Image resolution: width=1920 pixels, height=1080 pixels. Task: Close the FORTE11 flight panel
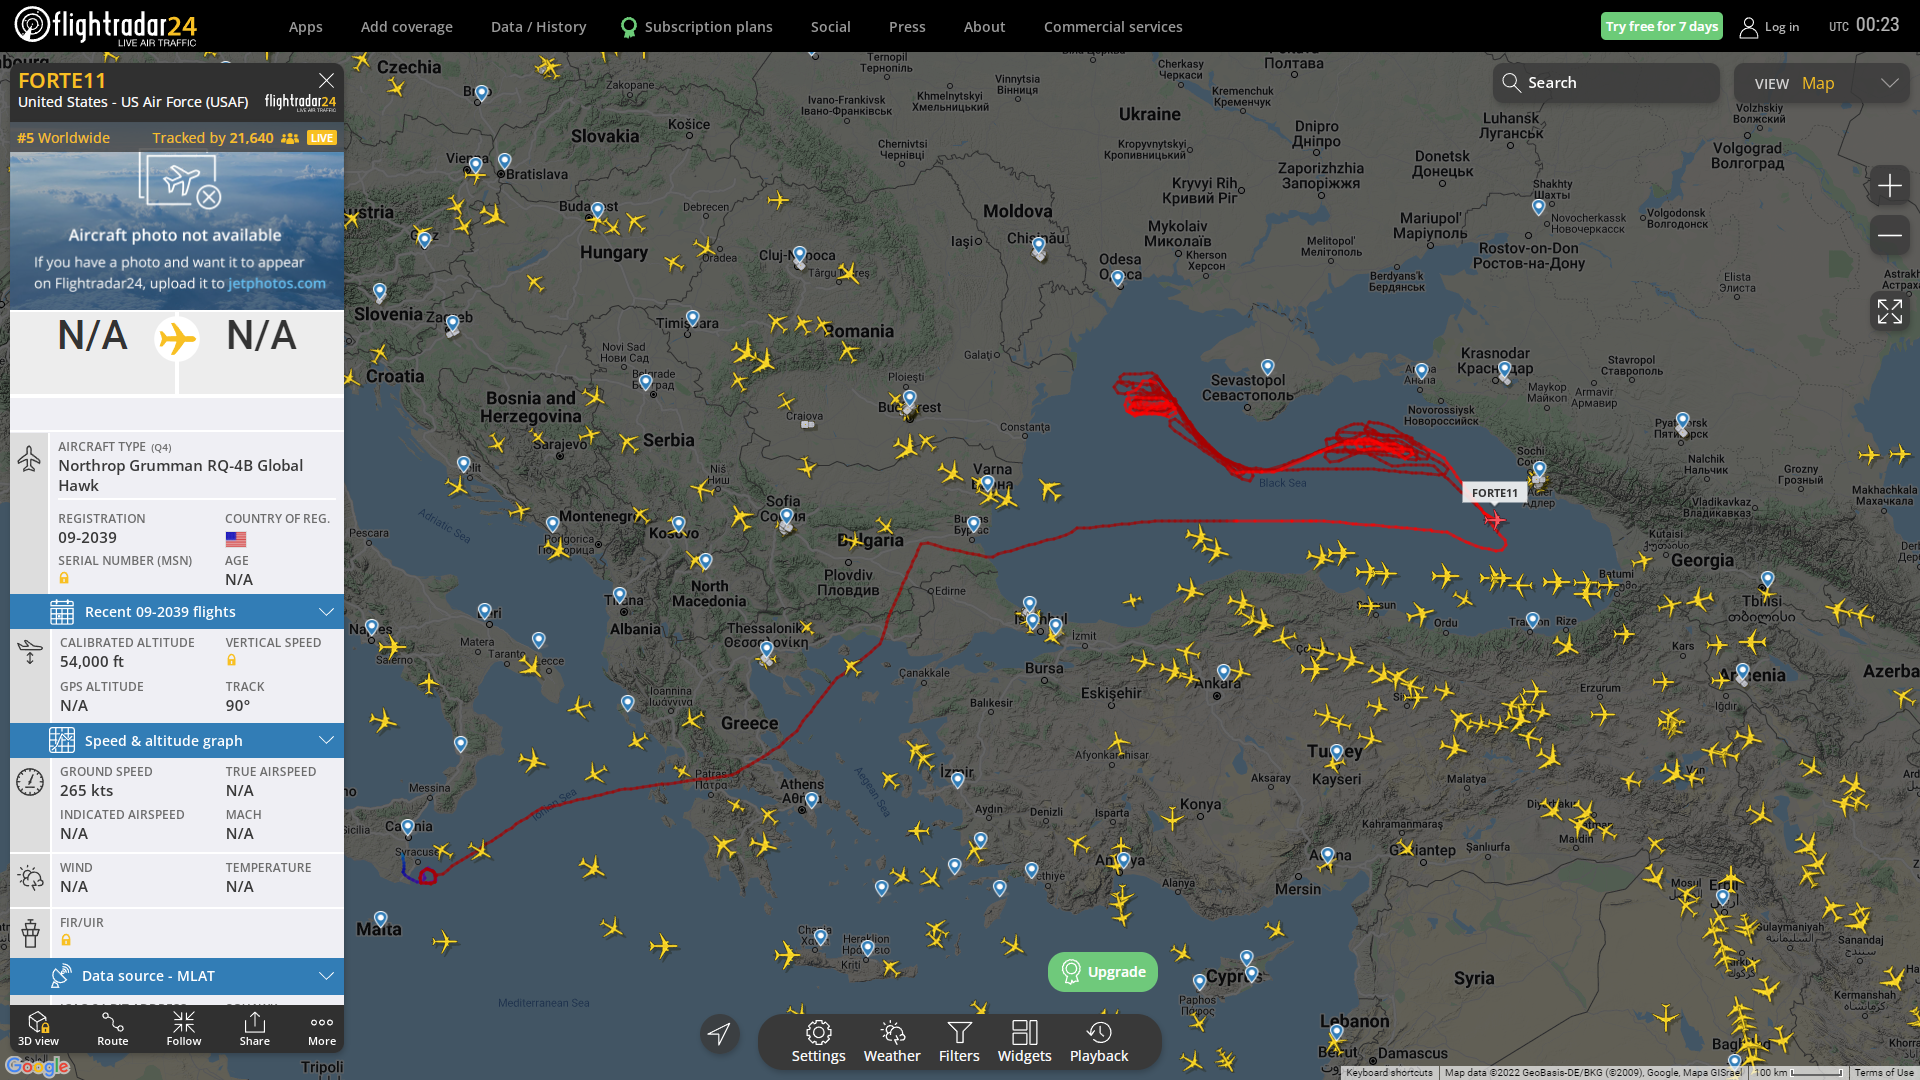[326, 80]
